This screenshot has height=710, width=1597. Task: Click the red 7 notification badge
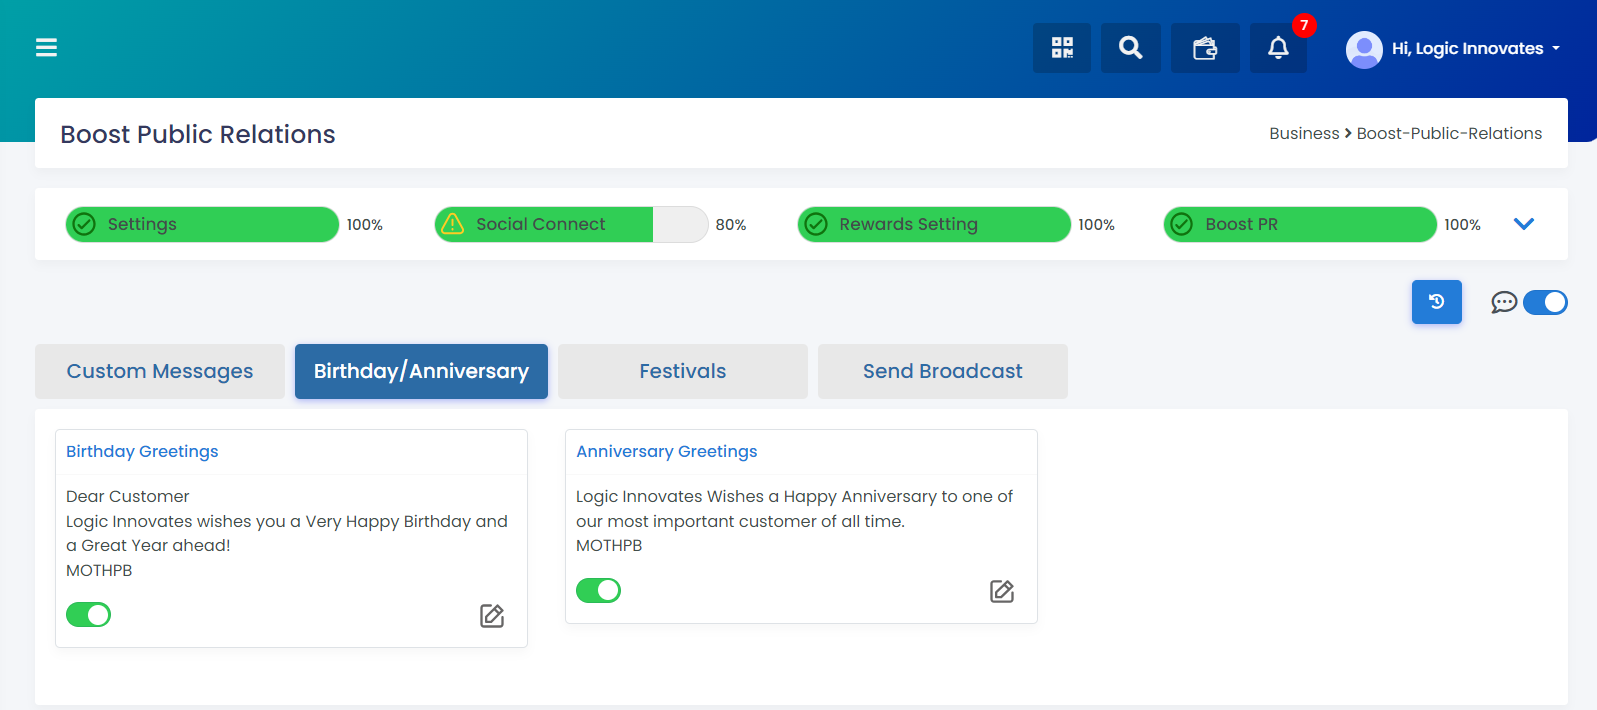click(1304, 26)
